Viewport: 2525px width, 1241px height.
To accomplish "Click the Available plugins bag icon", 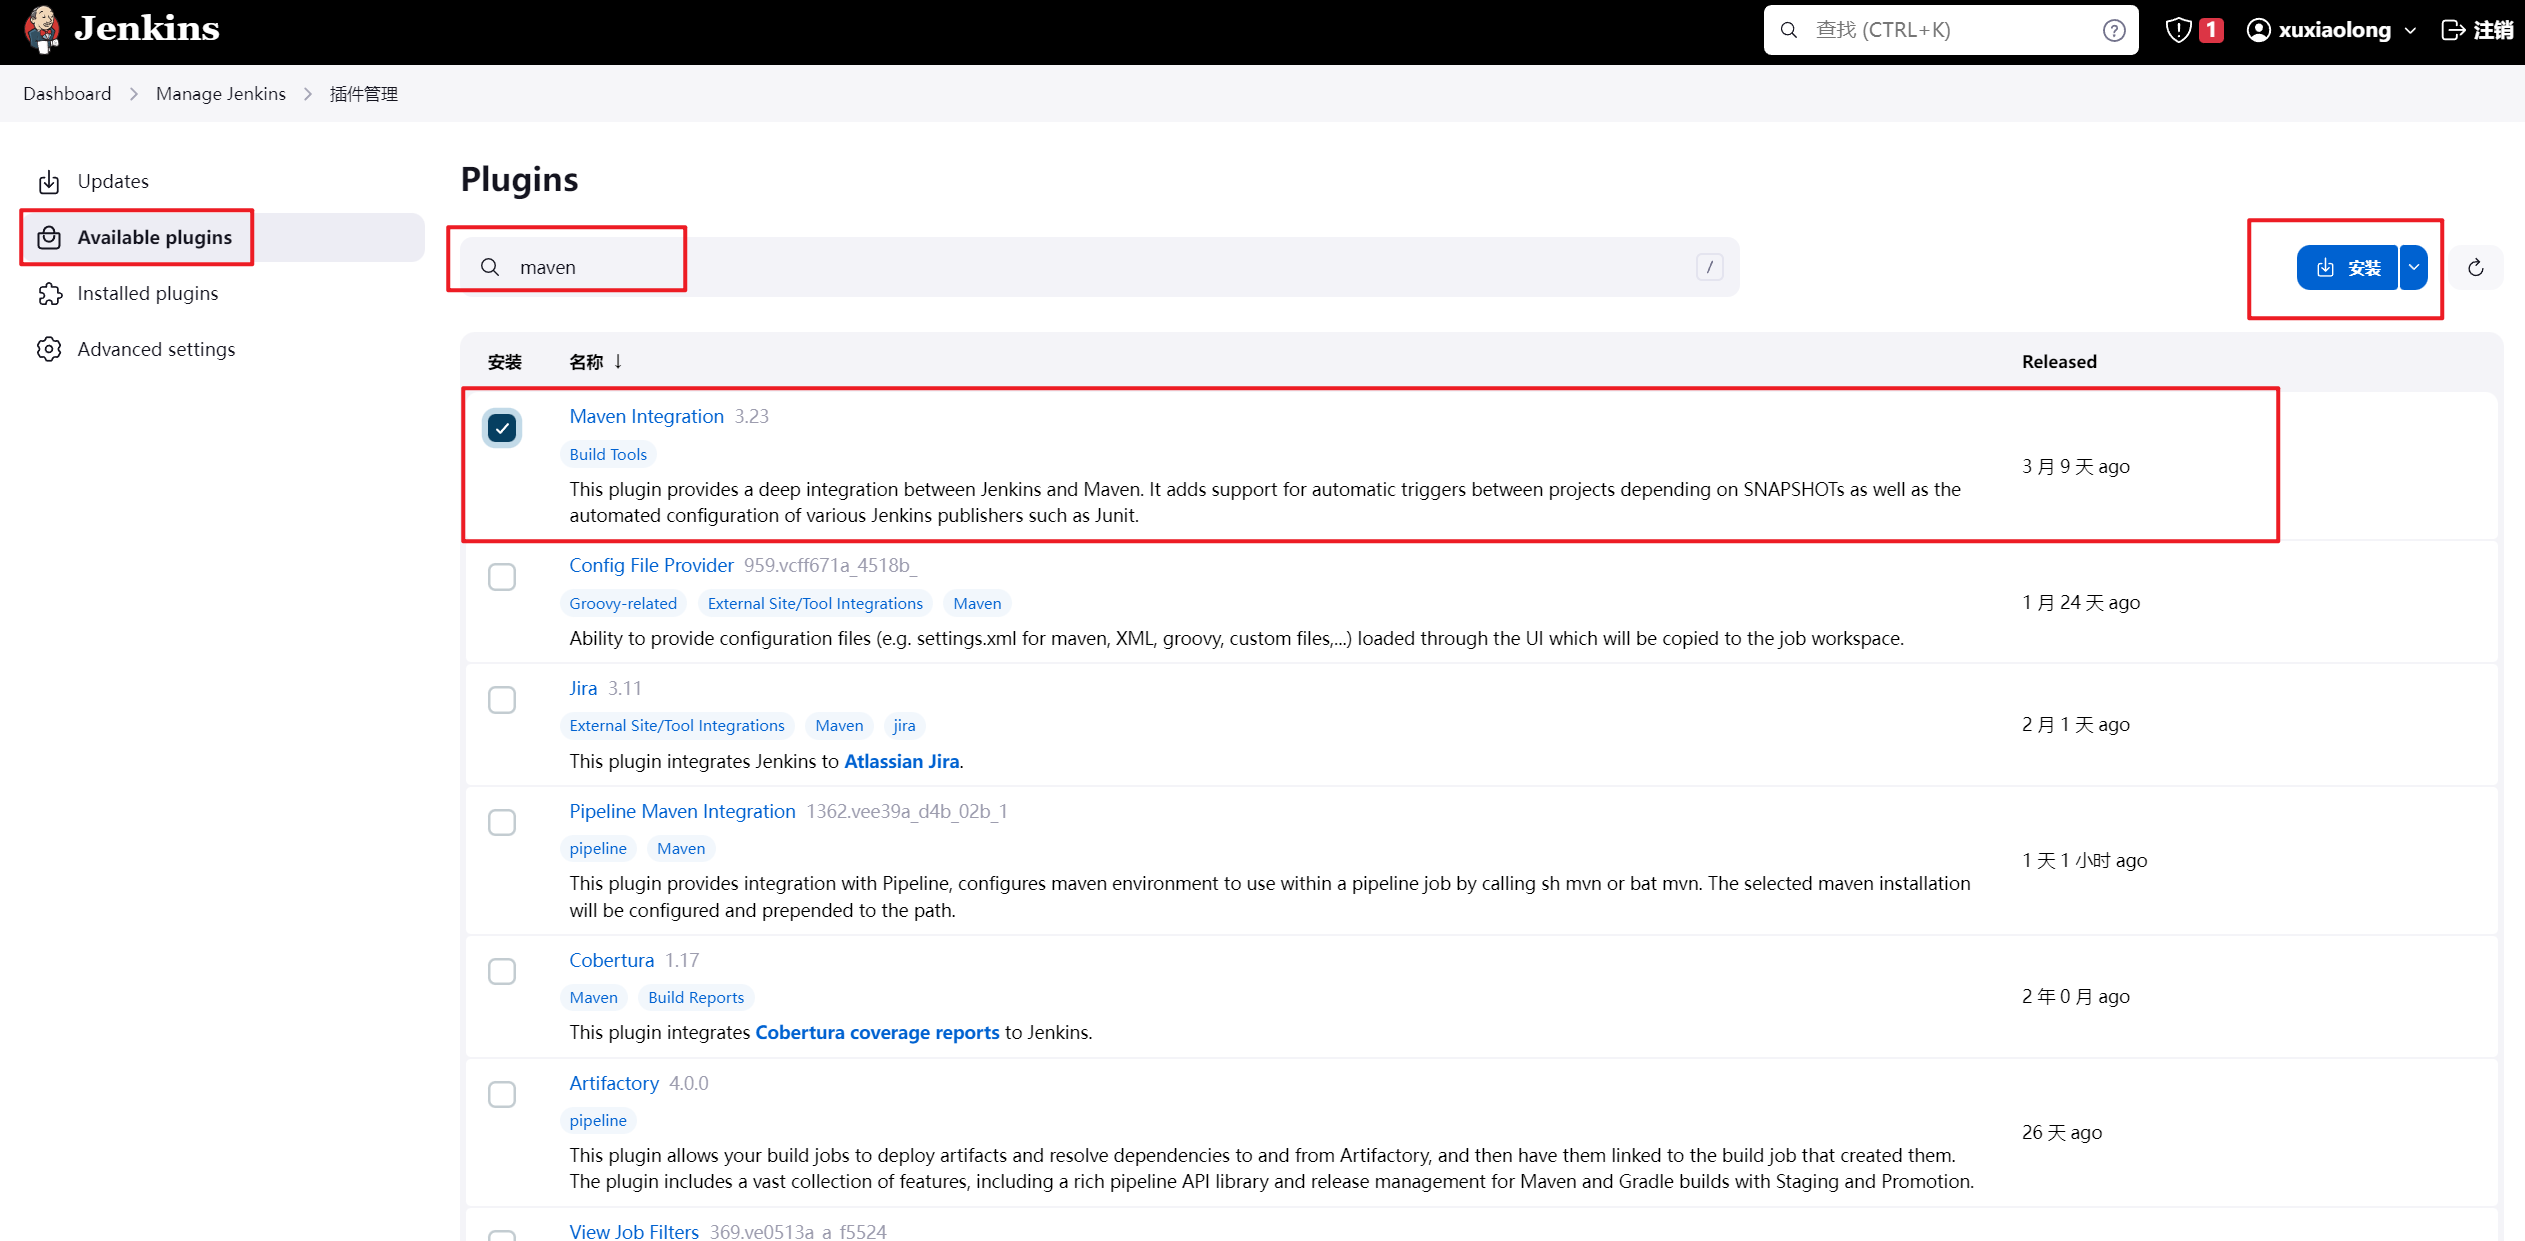I will click(49, 237).
